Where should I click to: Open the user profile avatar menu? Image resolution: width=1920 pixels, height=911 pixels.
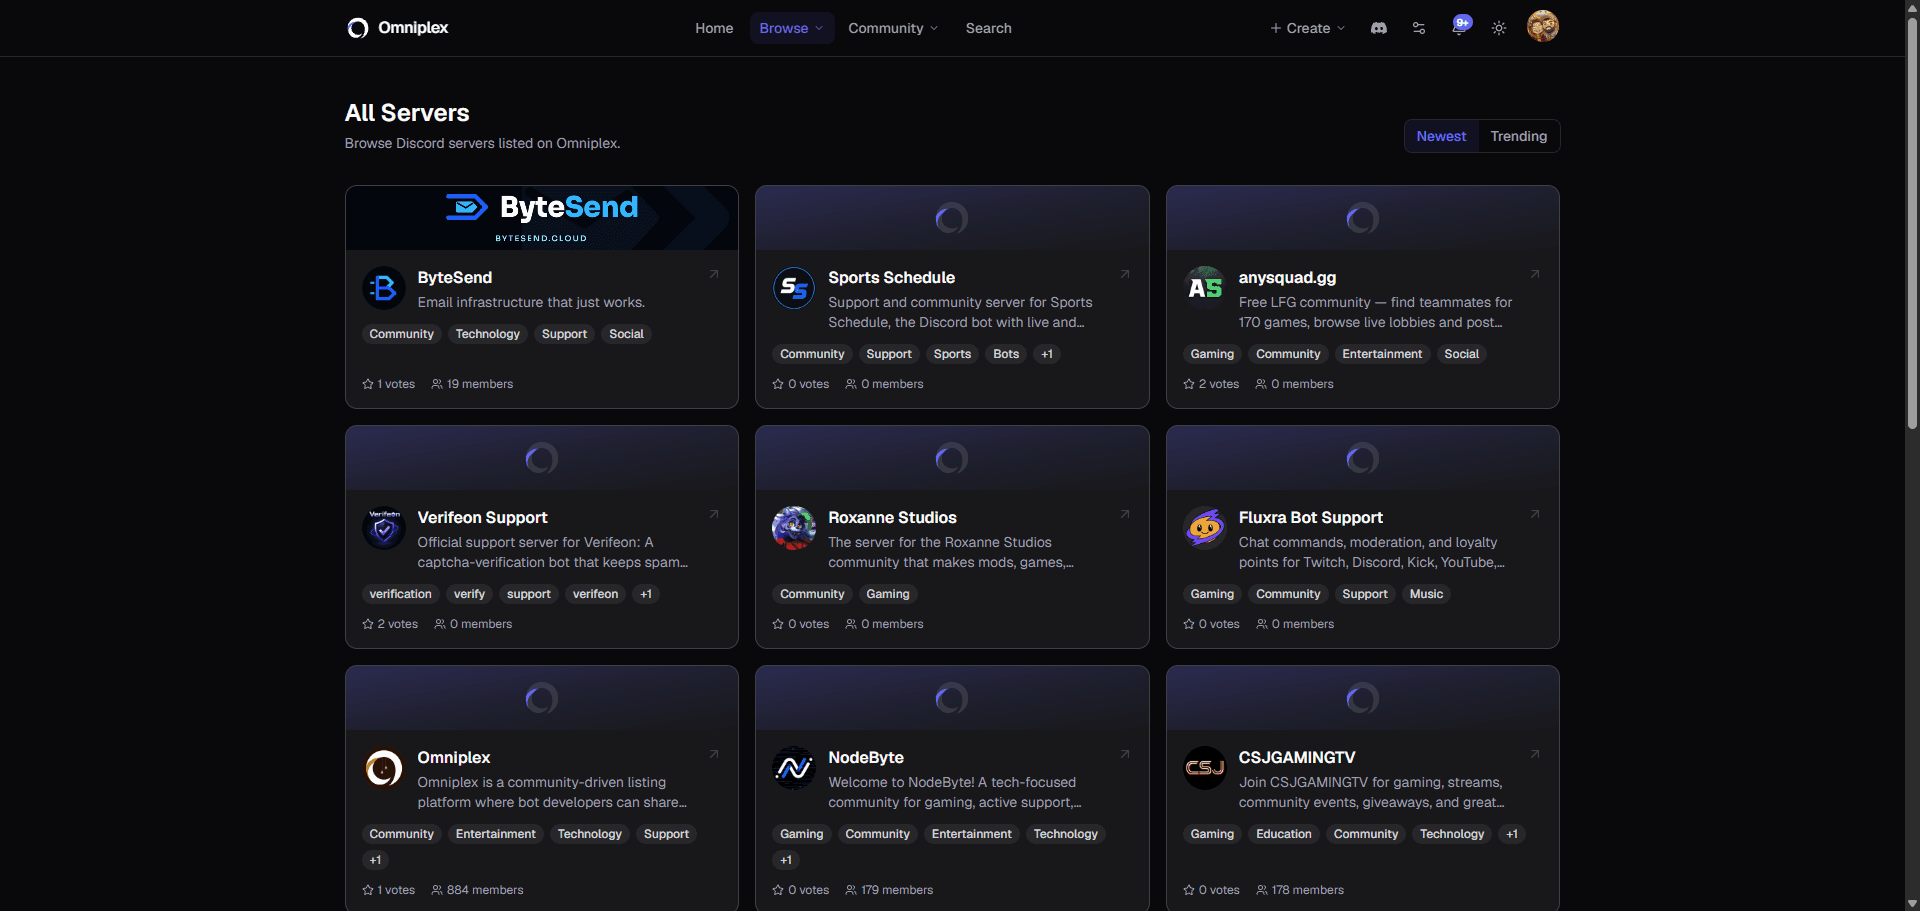(1543, 26)
